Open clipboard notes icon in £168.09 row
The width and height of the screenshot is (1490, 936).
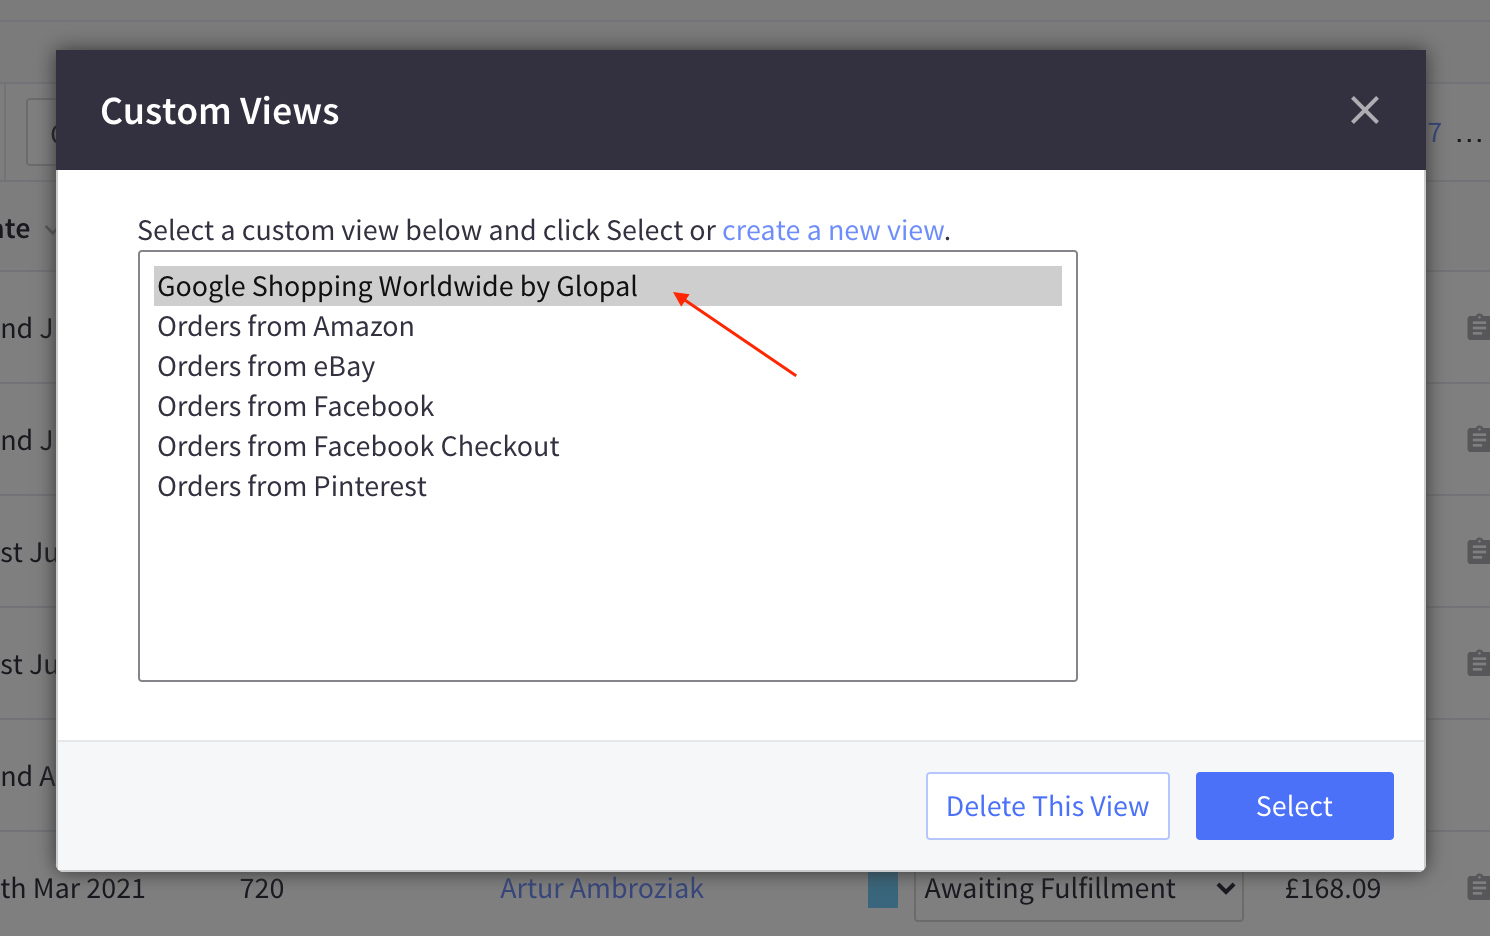pos(1478,887)
